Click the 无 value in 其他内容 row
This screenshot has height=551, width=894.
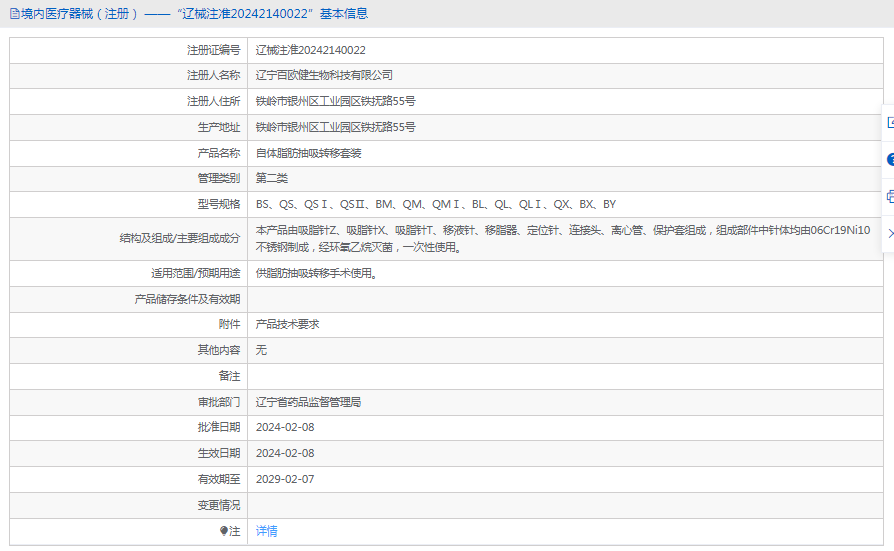261,350
